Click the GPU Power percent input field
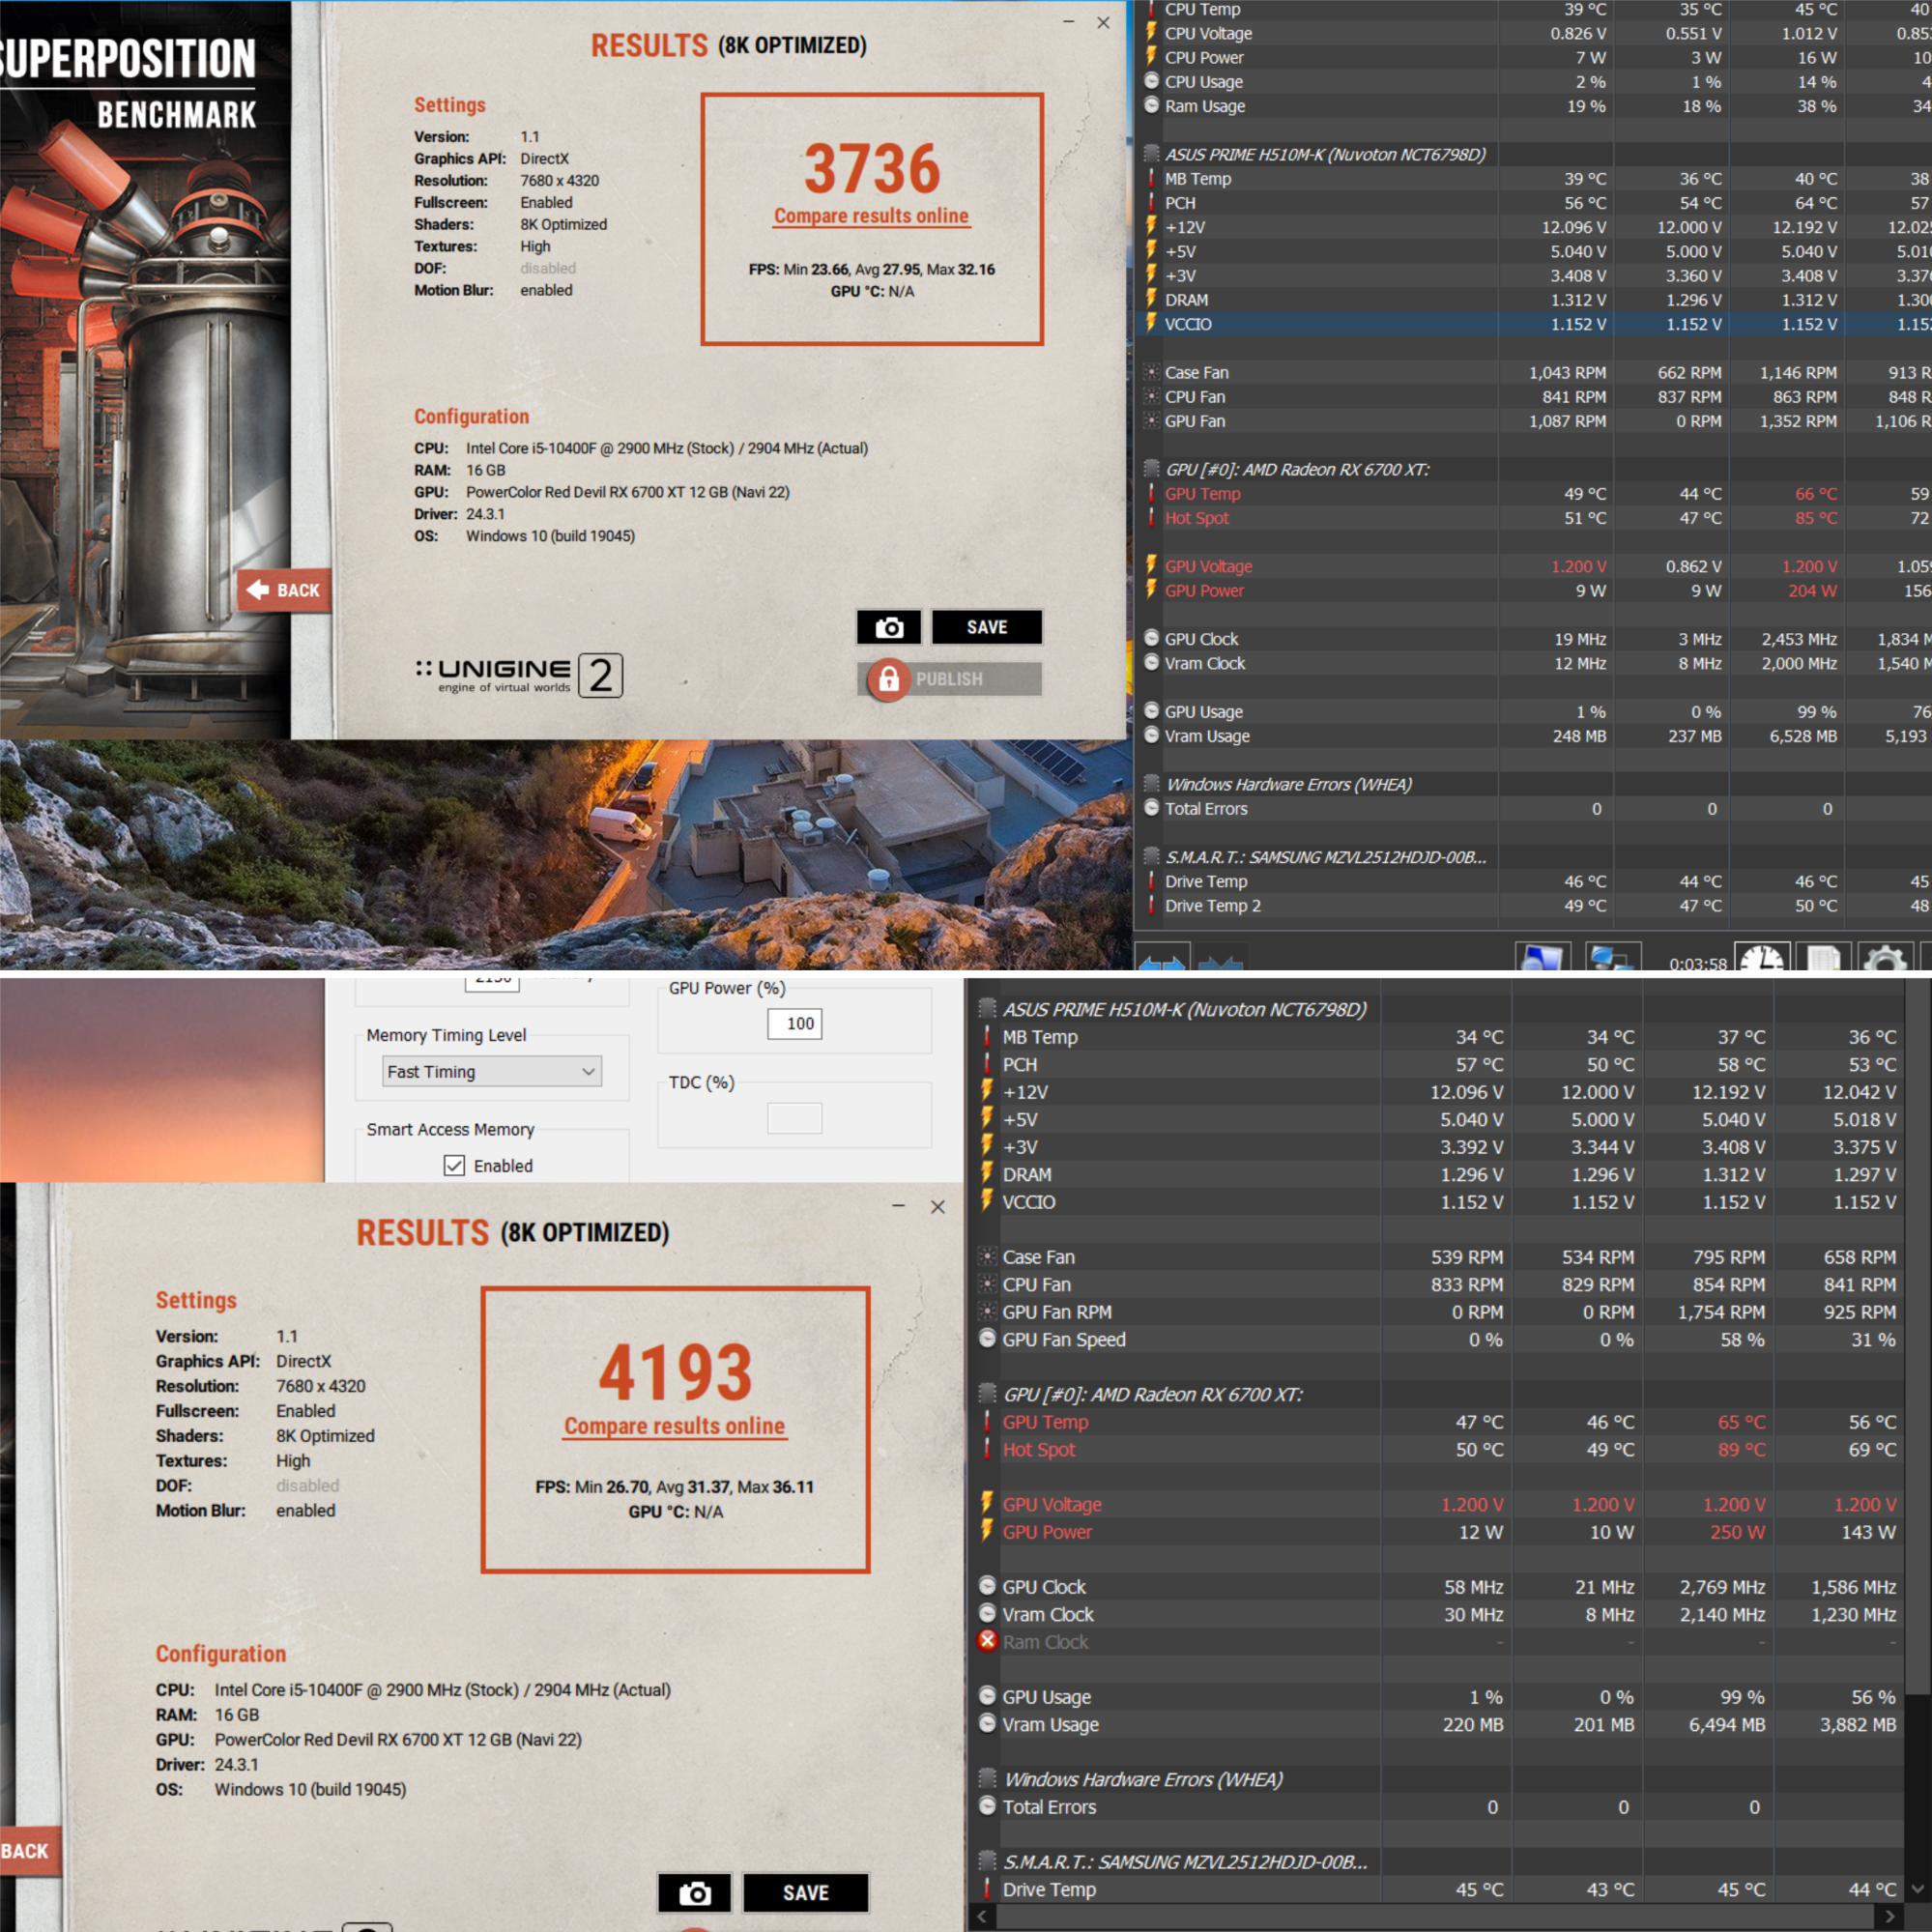Image resolution: width=1932 pixels, height=1932 pixels. click(x=794, y=1023)
